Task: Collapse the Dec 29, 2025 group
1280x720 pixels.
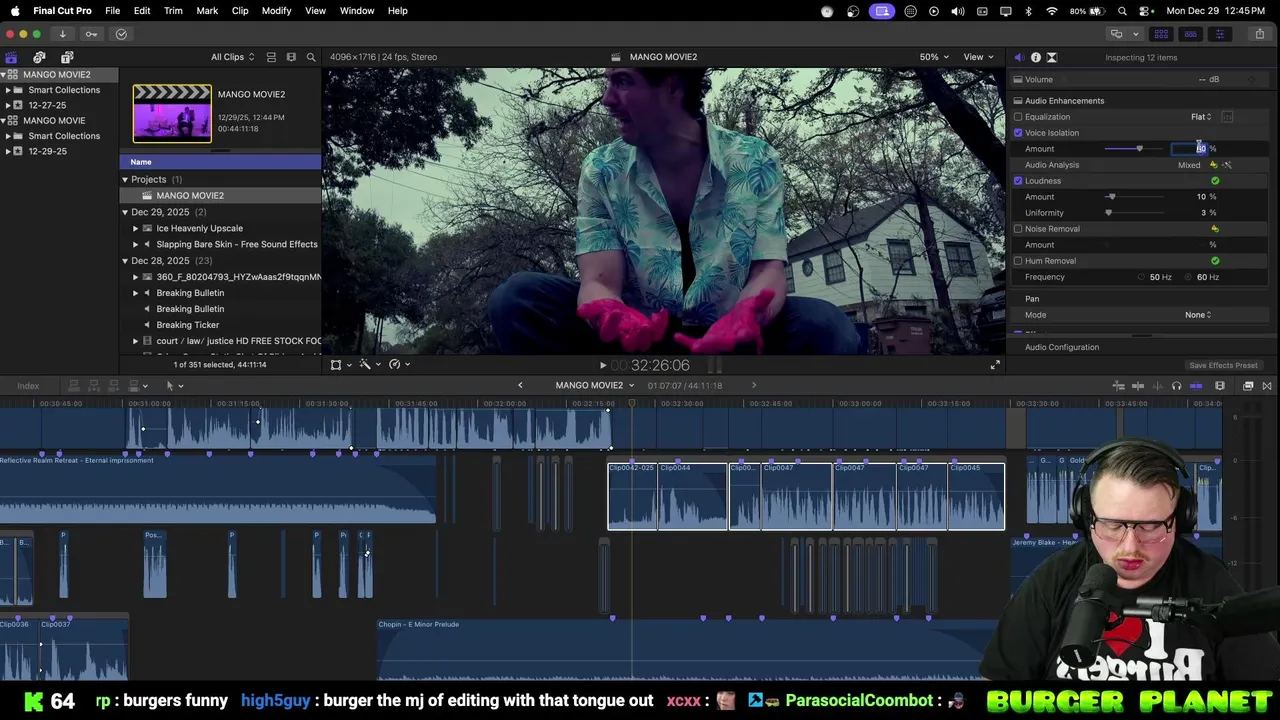Action: [x=125, y=212]
